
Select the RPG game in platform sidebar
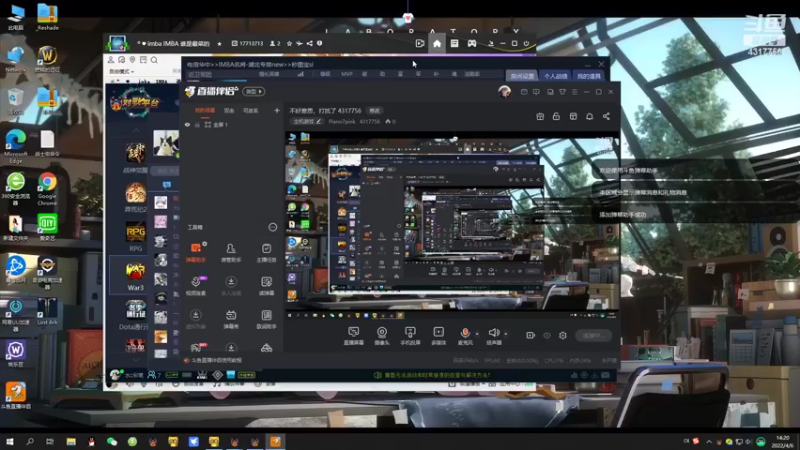click(135, 237)
